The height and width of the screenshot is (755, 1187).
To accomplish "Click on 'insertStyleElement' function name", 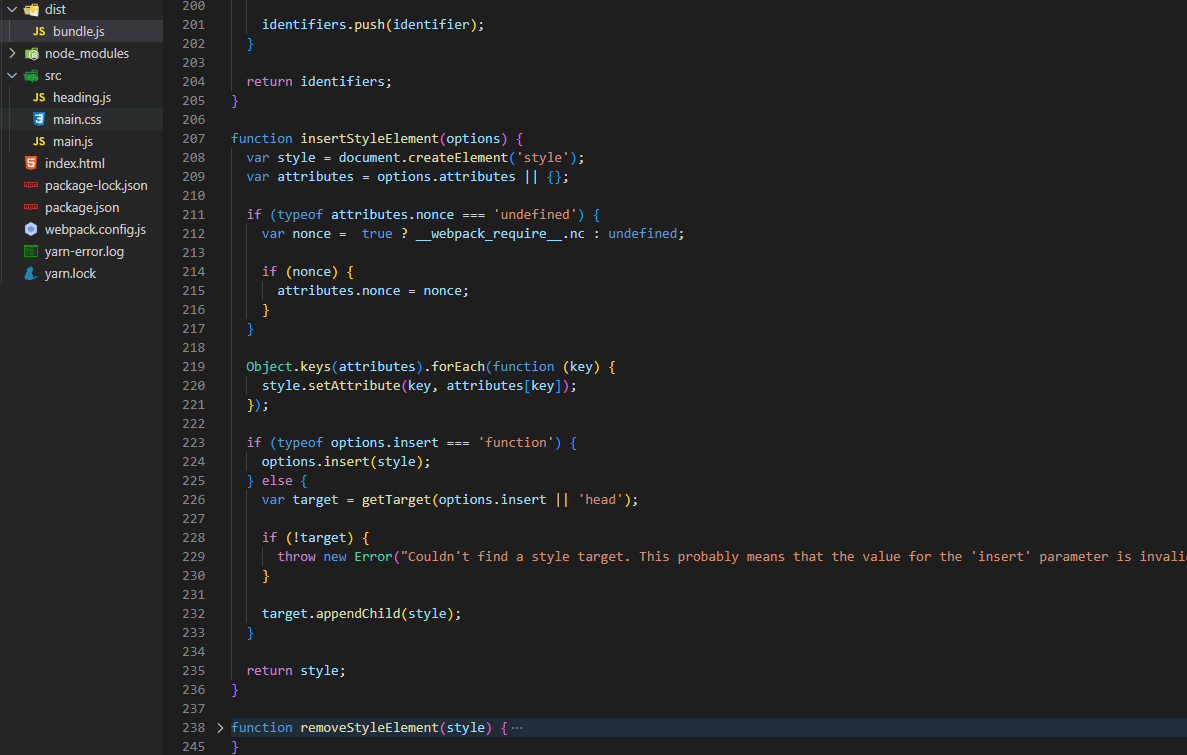I will pyautogui.click(x=369, y=139).
